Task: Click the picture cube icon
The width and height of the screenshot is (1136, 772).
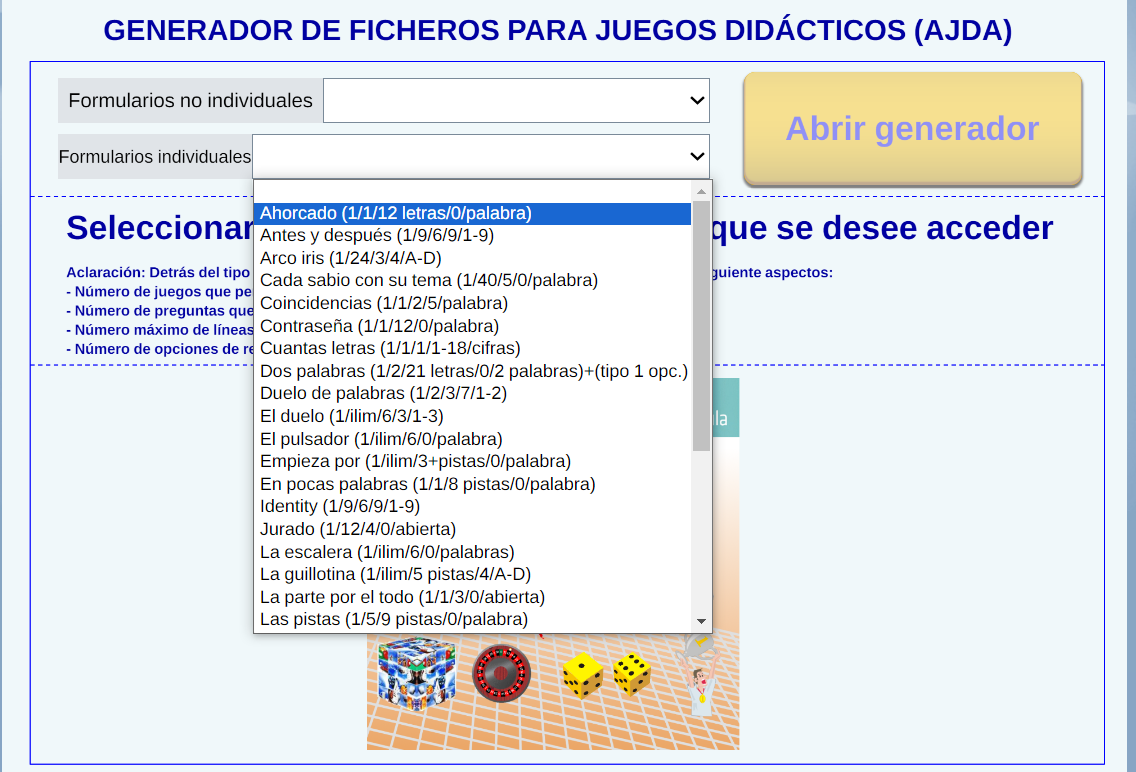Action: pos(417,671)
